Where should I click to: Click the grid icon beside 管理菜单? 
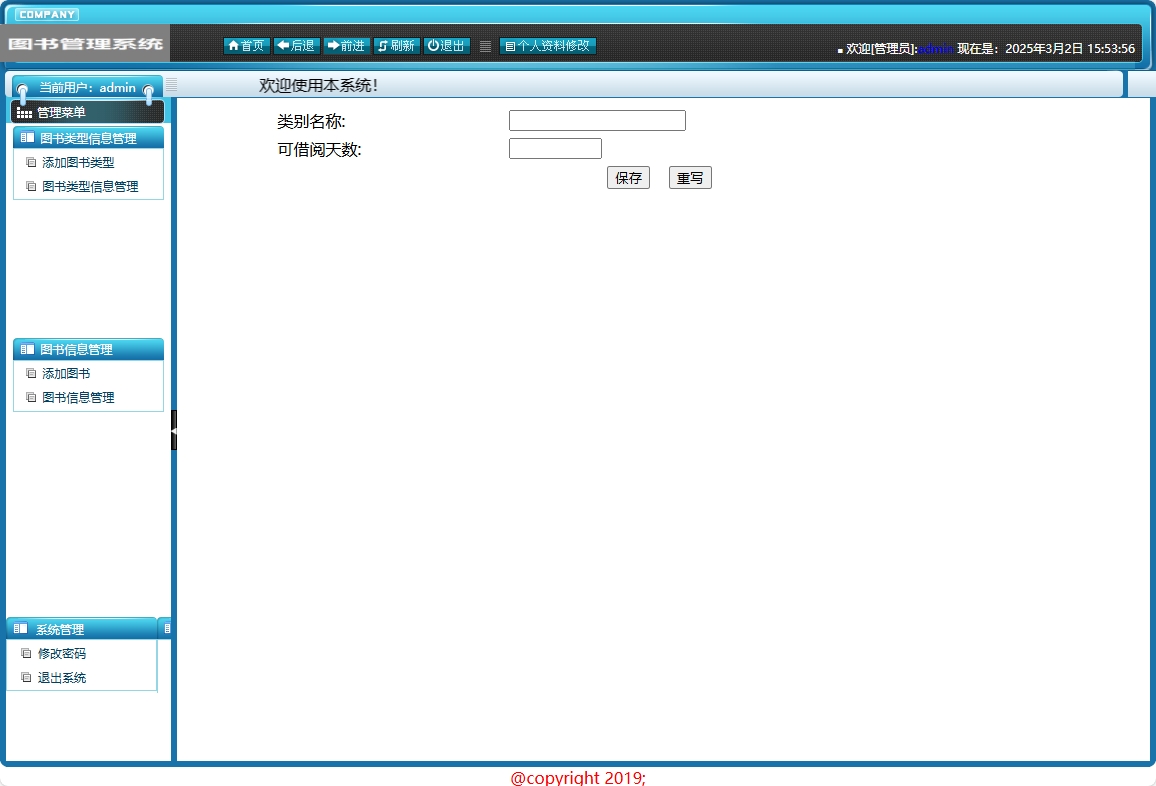[x=21, y=111]
